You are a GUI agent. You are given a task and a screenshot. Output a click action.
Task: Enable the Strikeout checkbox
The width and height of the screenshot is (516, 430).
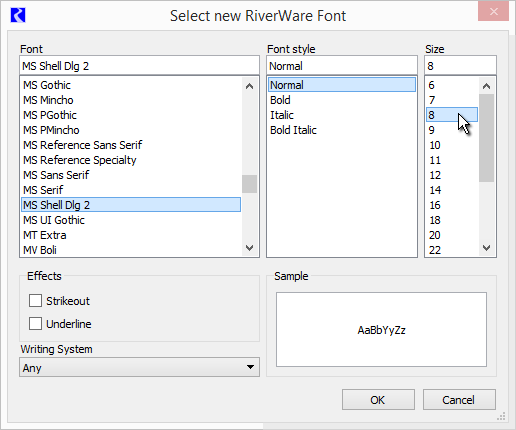click(35, 301)
